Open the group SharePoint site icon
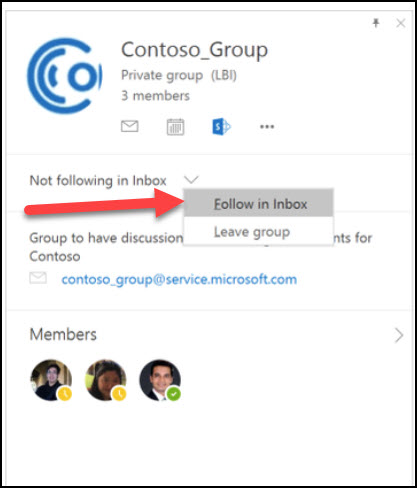This screenshot has height=488, width=417. (x=221, y=127)
